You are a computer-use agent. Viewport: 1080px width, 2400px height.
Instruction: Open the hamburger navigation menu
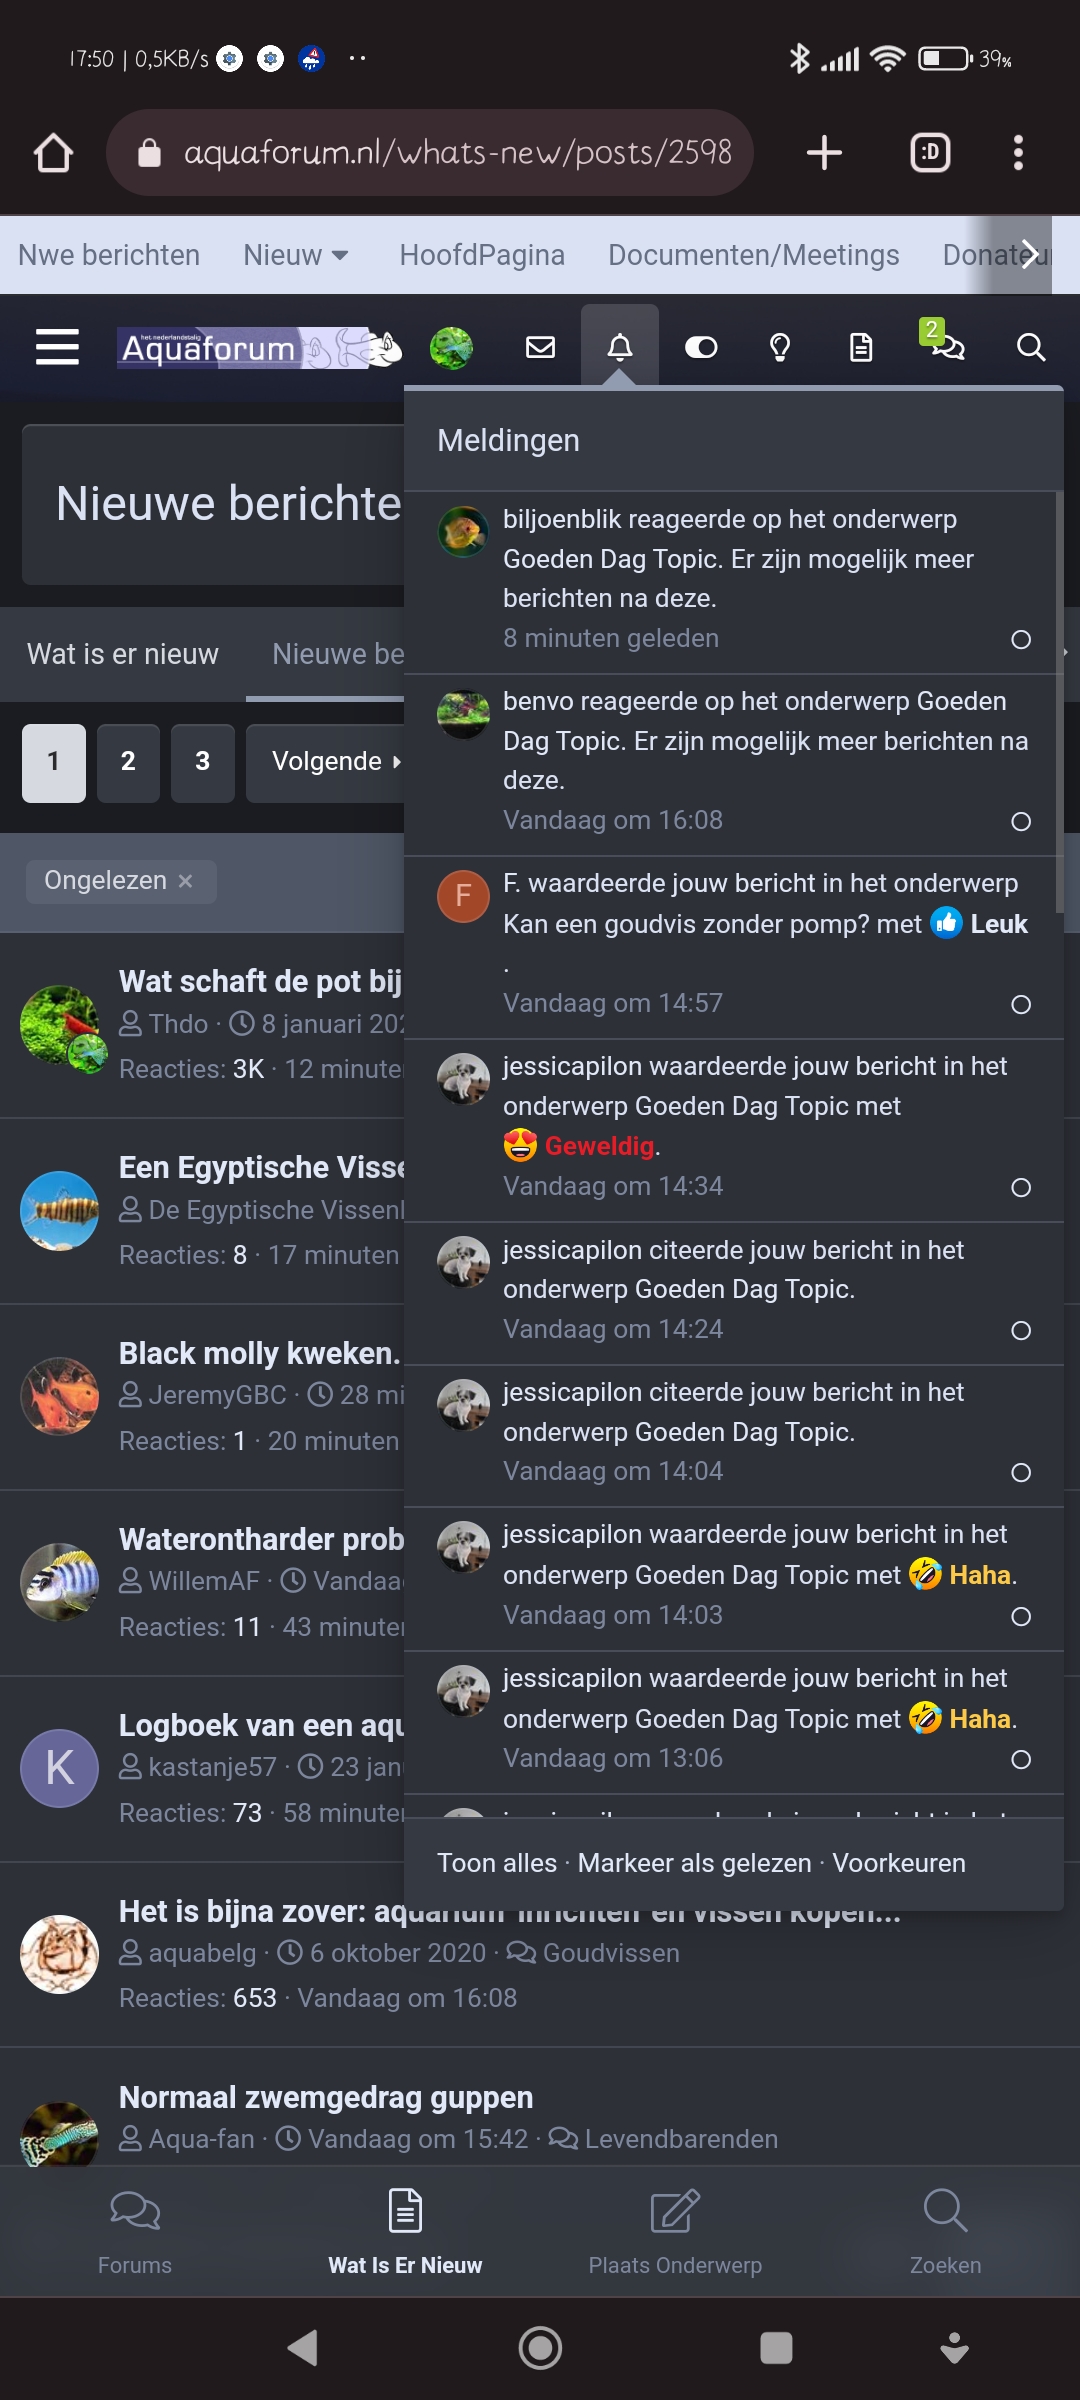(x=57, y=347)
